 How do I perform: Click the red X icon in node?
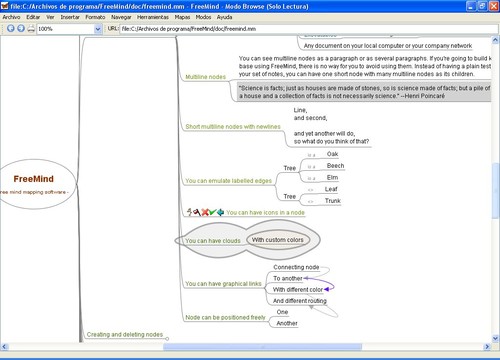tap(205, 212)
